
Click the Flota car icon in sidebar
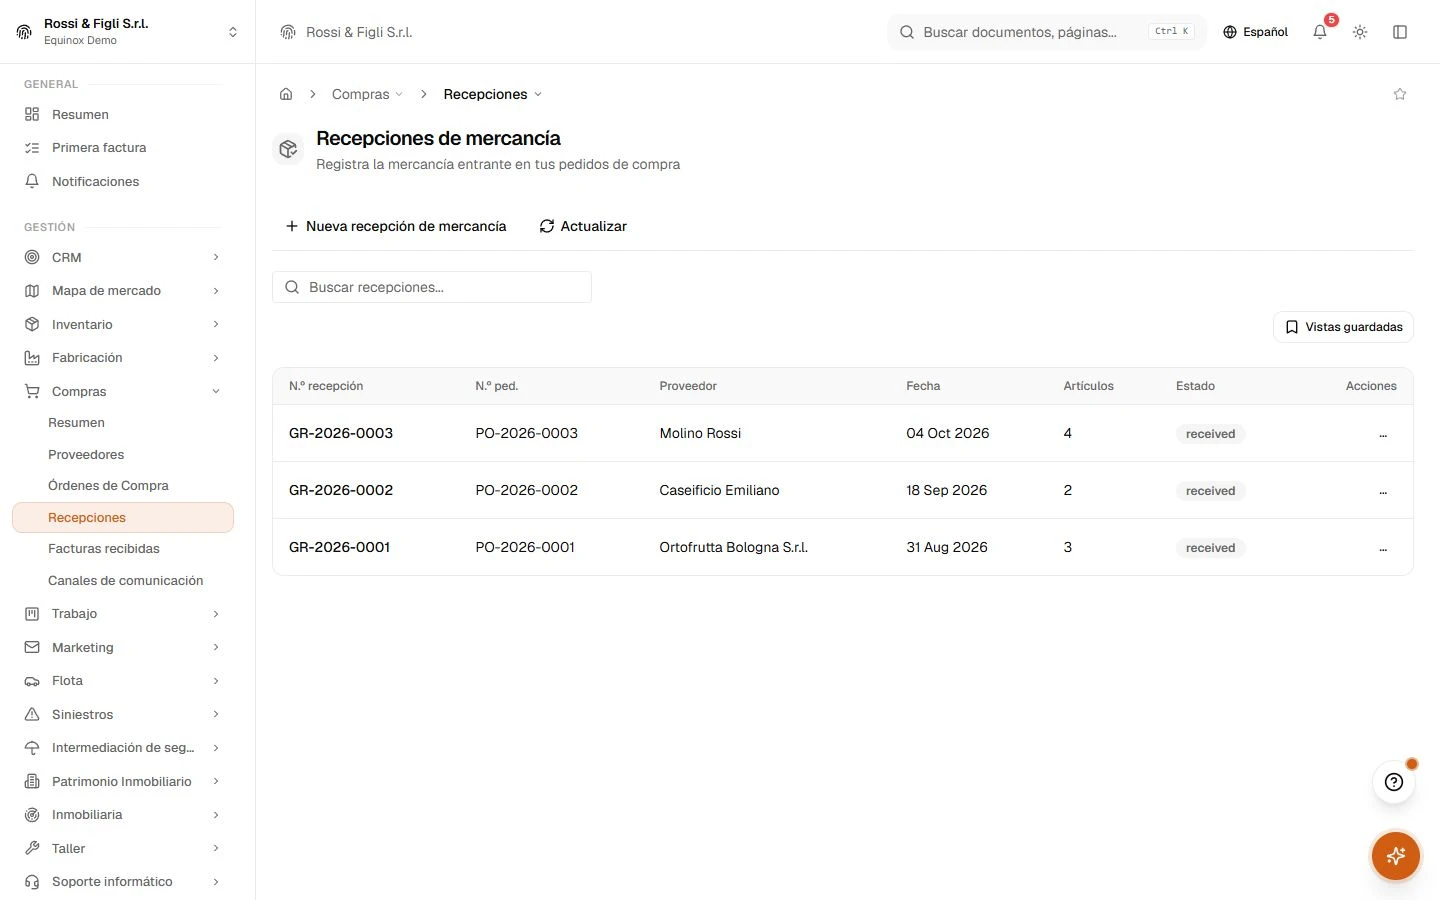[x=32, y=681]
